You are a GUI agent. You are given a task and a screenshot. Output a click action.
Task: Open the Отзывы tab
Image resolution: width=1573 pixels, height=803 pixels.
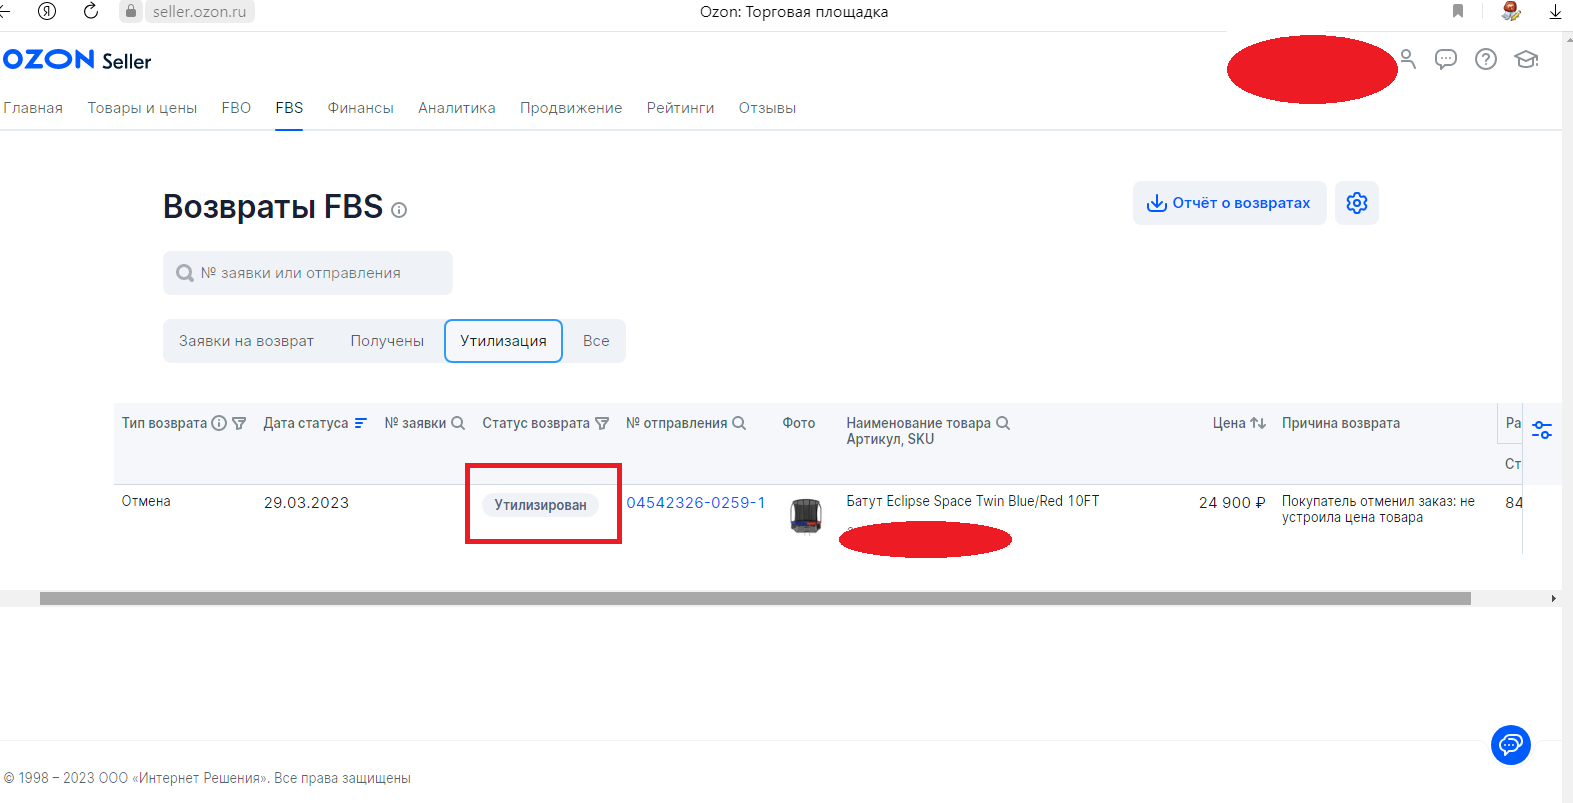[768, 108]
